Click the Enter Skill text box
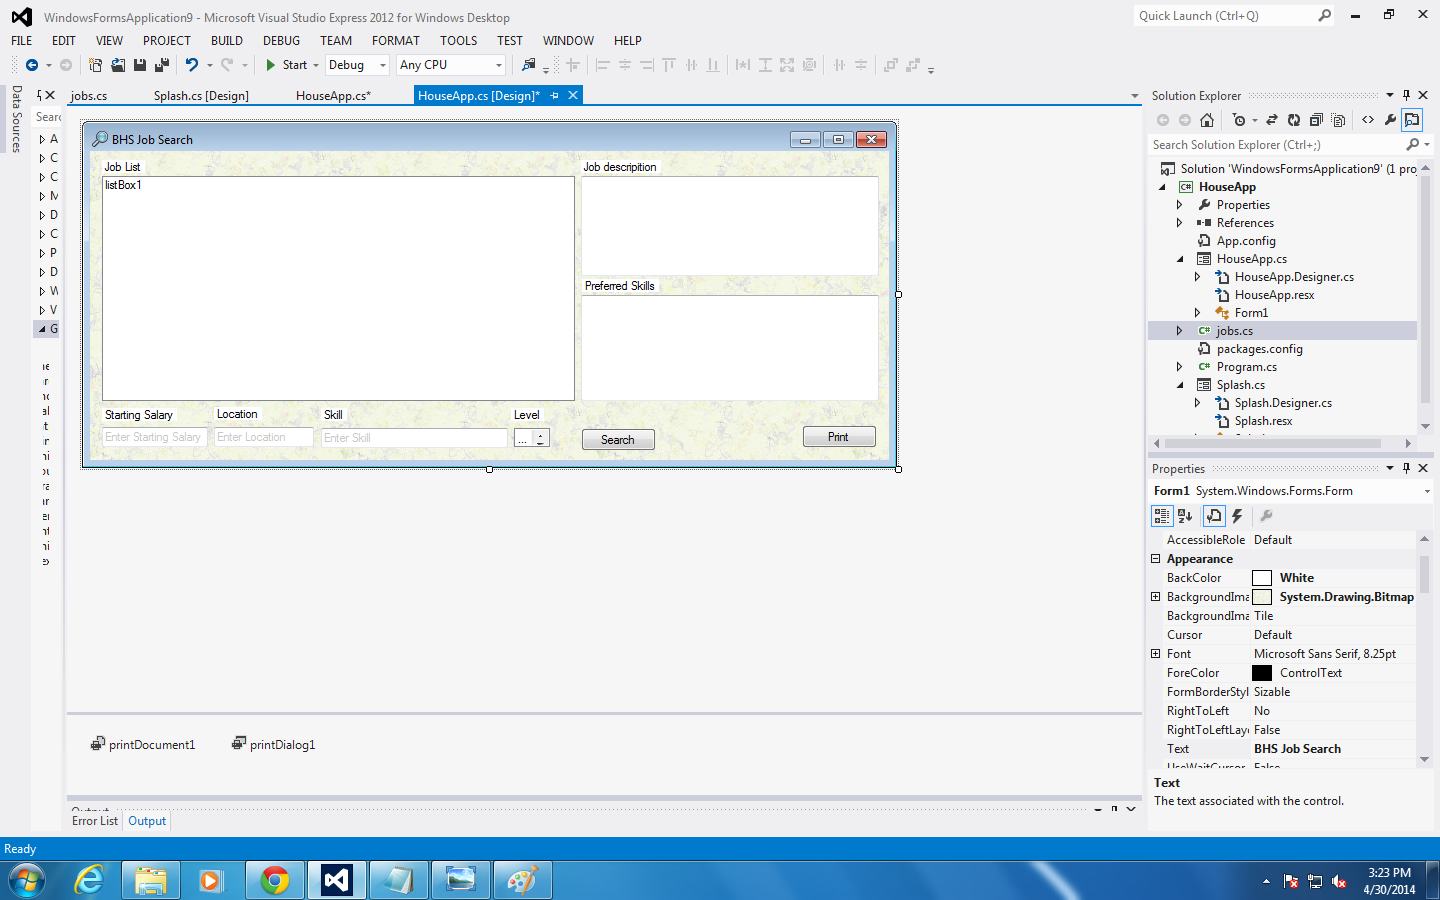The width and height of the screenshot is (1440, 900). click(x=414, y=438)
